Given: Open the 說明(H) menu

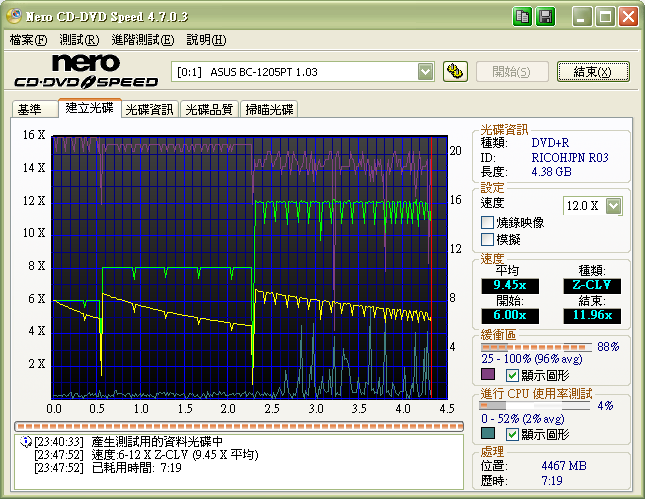Looking at the screenshot, I should (206, 40).
